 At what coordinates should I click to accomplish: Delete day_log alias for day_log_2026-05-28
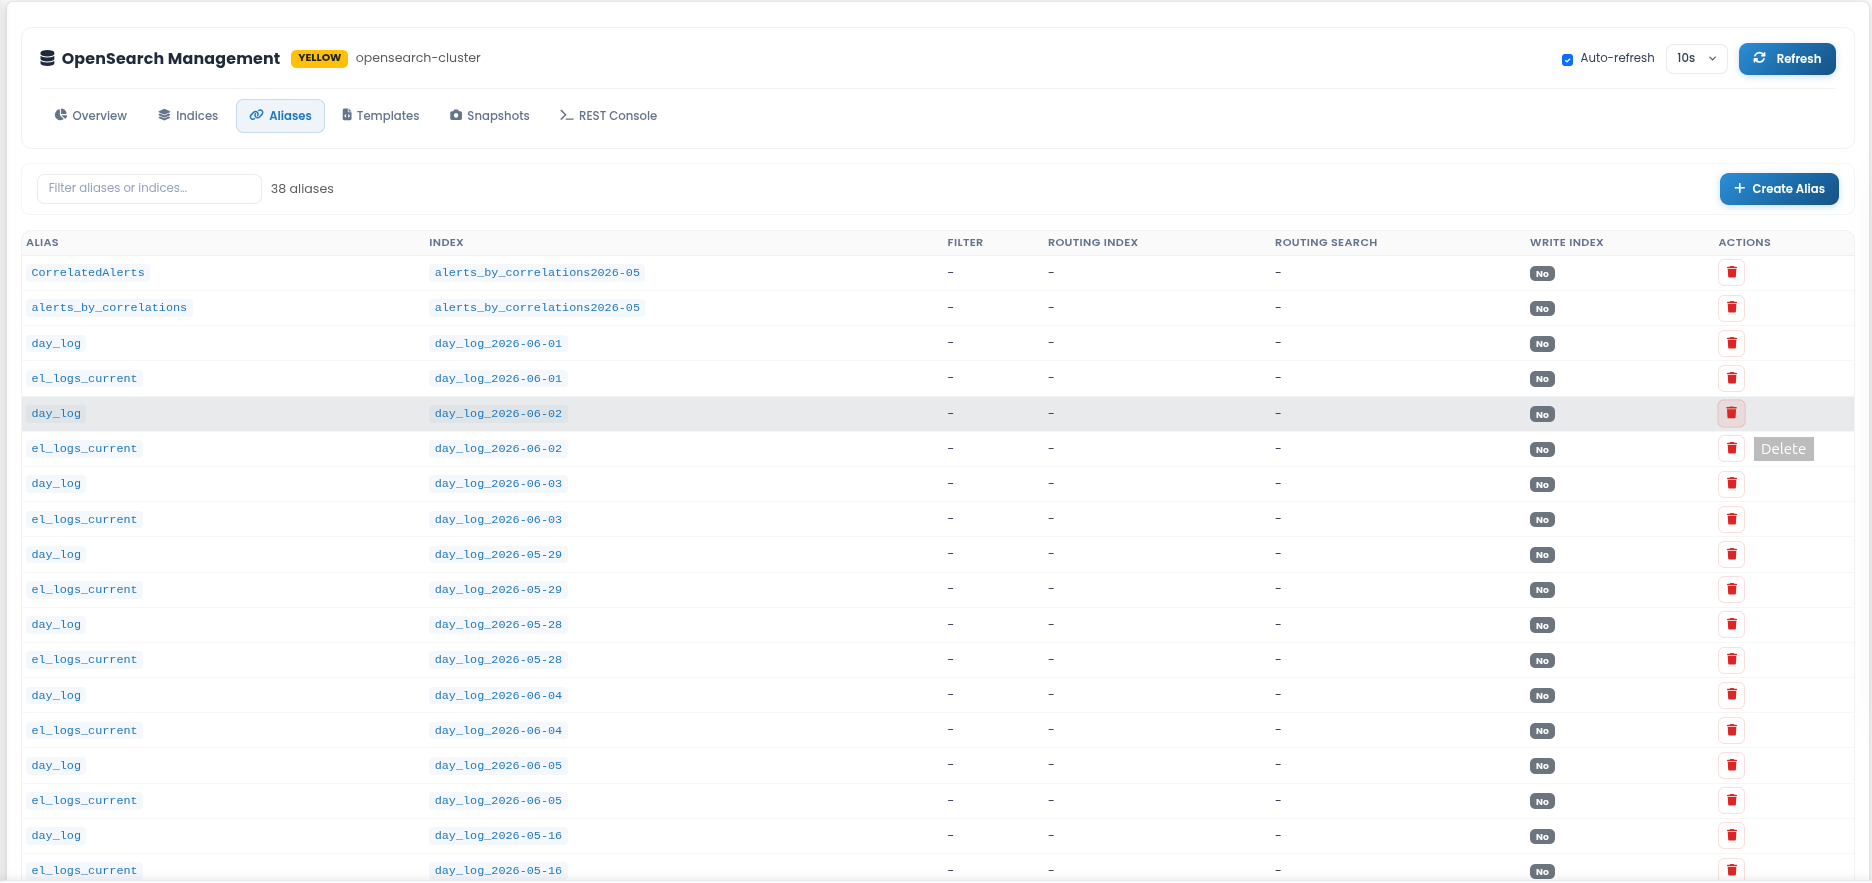point(1731,625)
